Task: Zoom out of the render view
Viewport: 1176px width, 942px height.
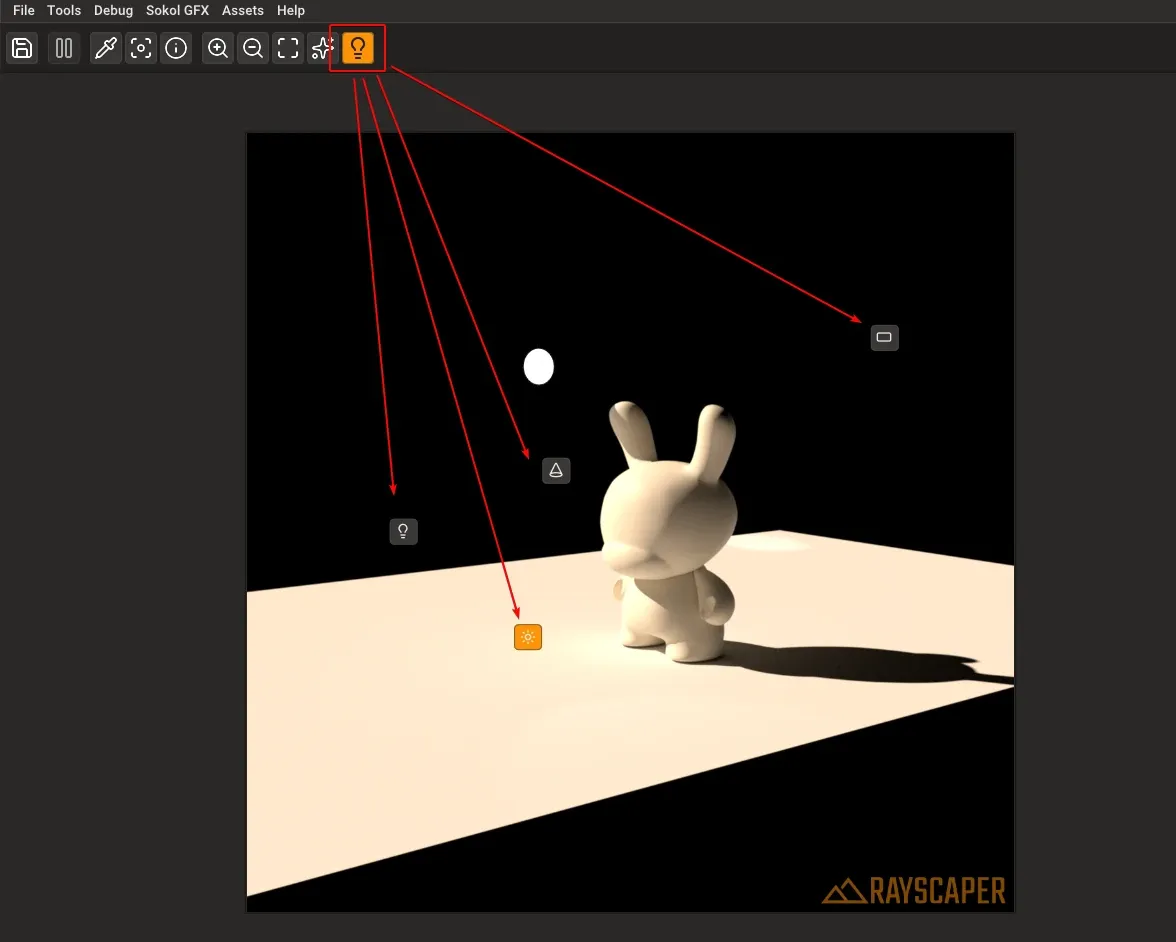Action: [x=252, y=48]
